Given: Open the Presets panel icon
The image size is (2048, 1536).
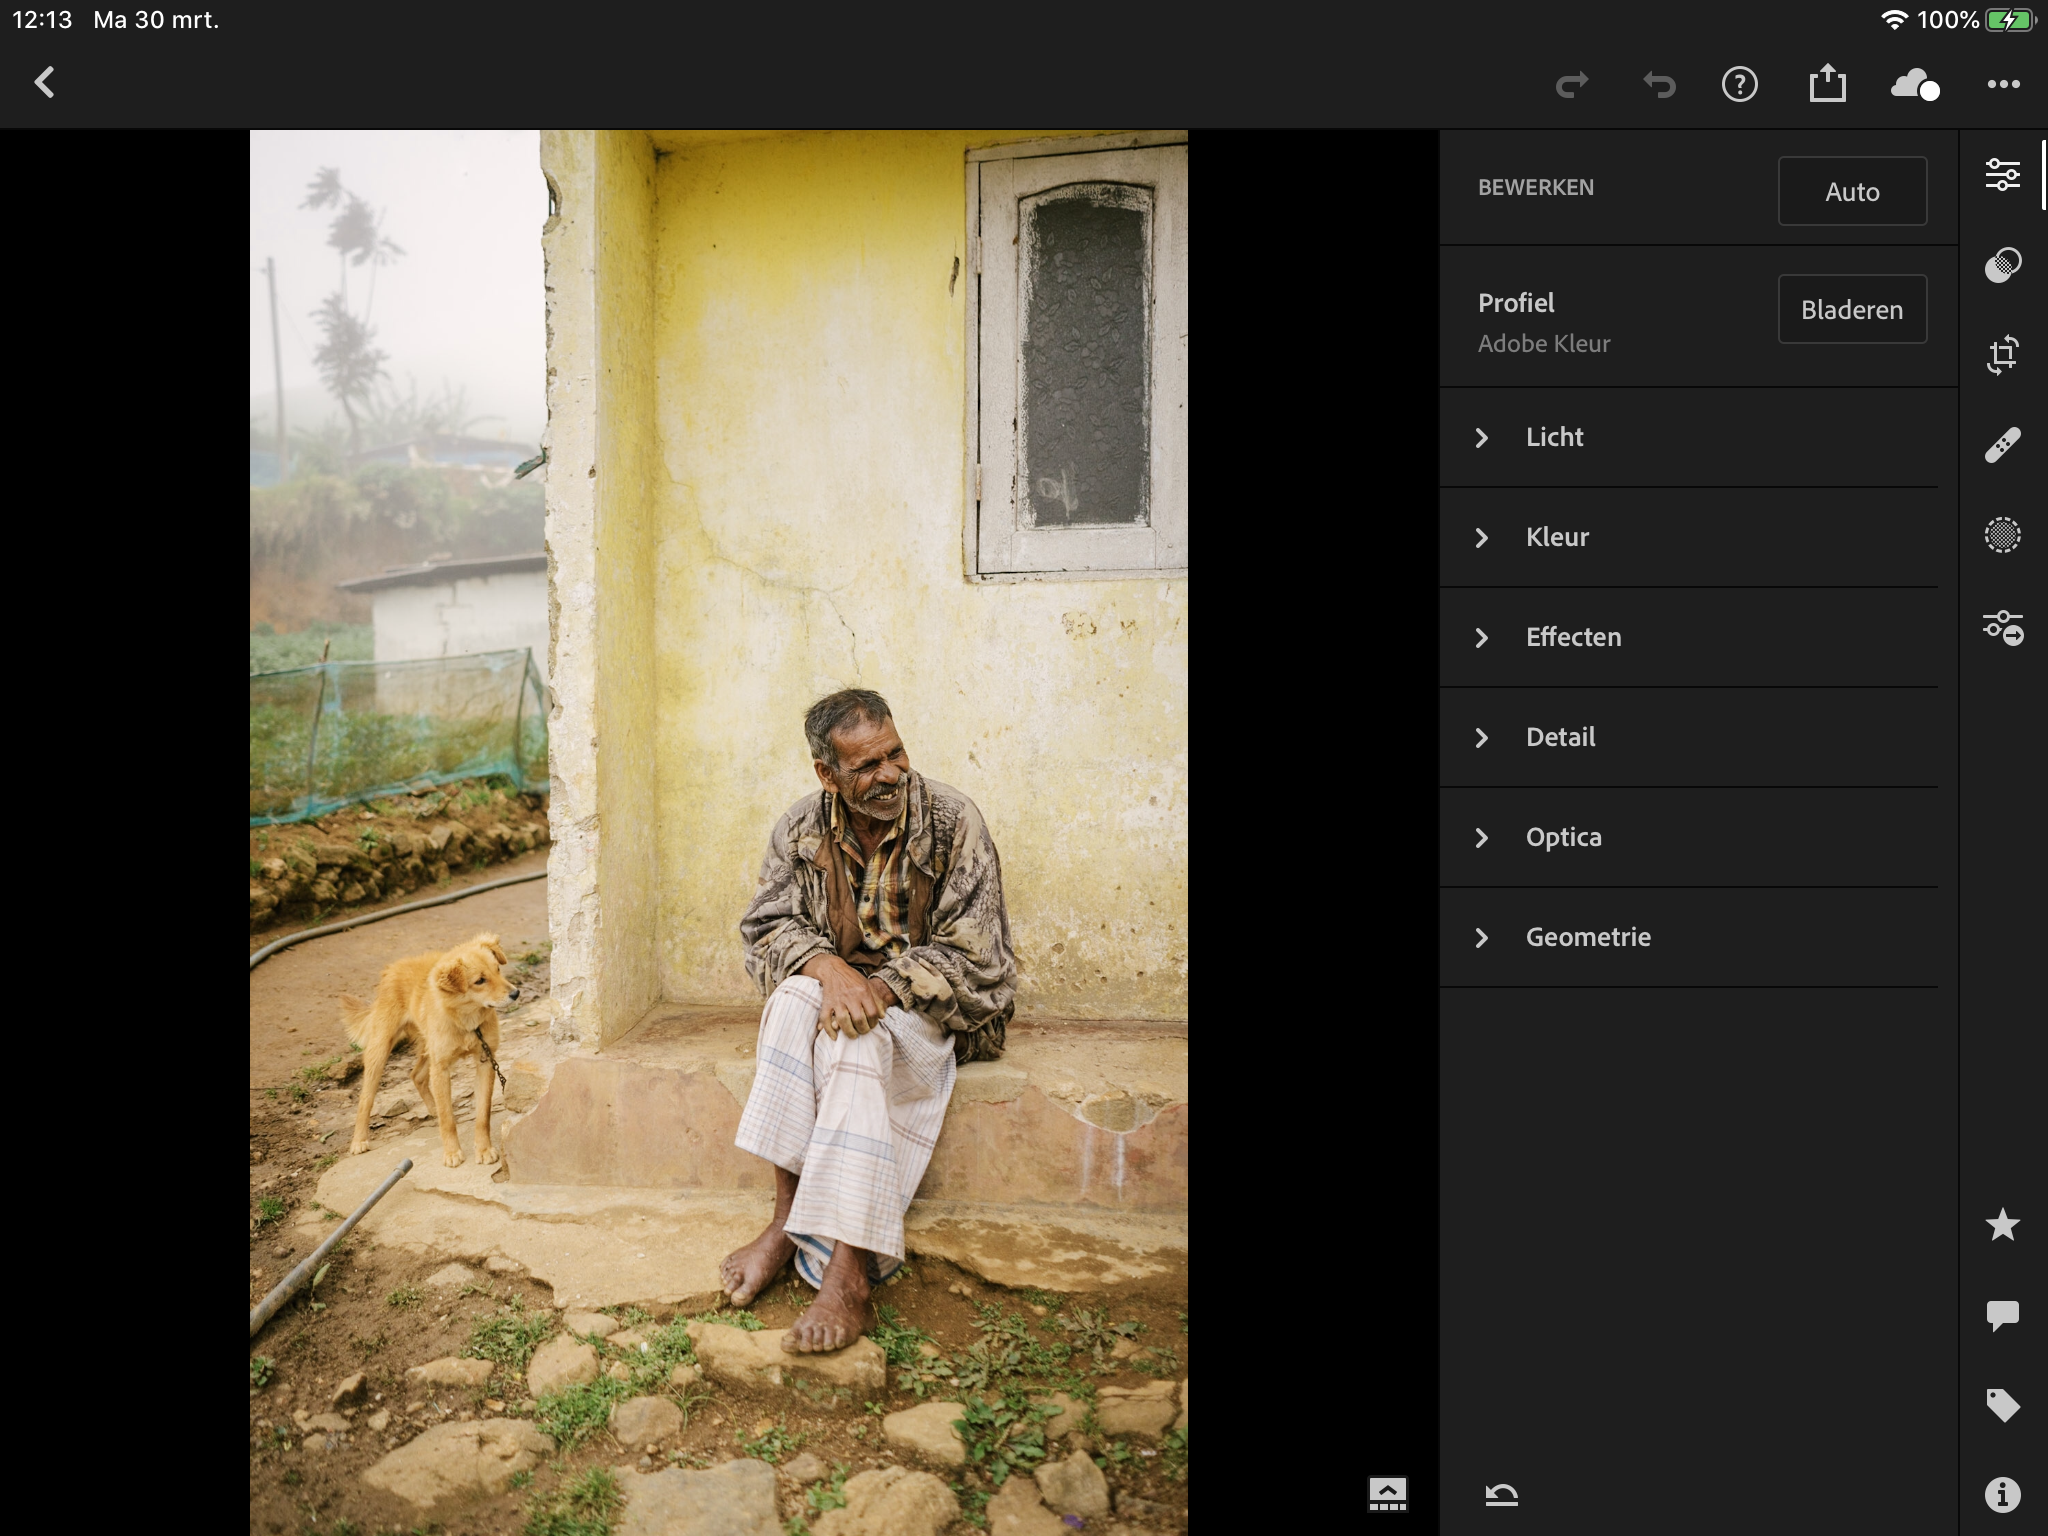Looking at the screenshot, I should (x=2002, y=265).
